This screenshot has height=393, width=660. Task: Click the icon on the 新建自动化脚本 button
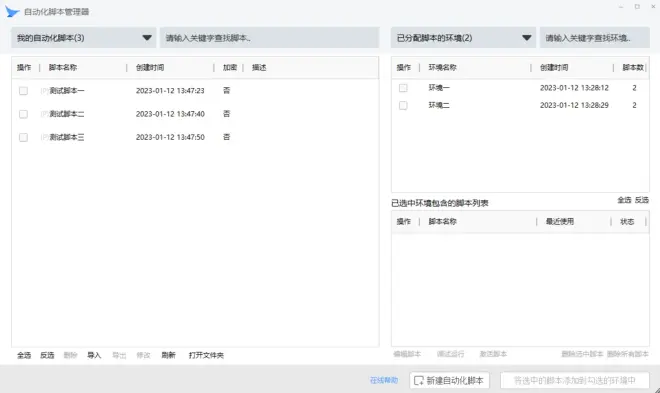(x=418, y=380)
